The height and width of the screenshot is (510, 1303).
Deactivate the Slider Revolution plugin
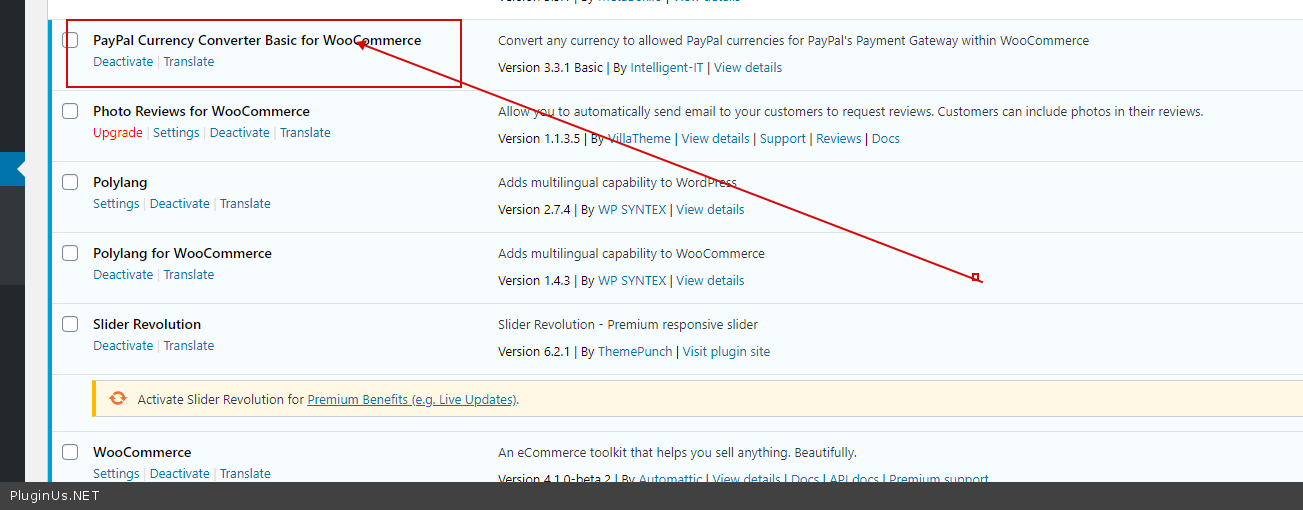pyautogui.click(x=123, y=346)
